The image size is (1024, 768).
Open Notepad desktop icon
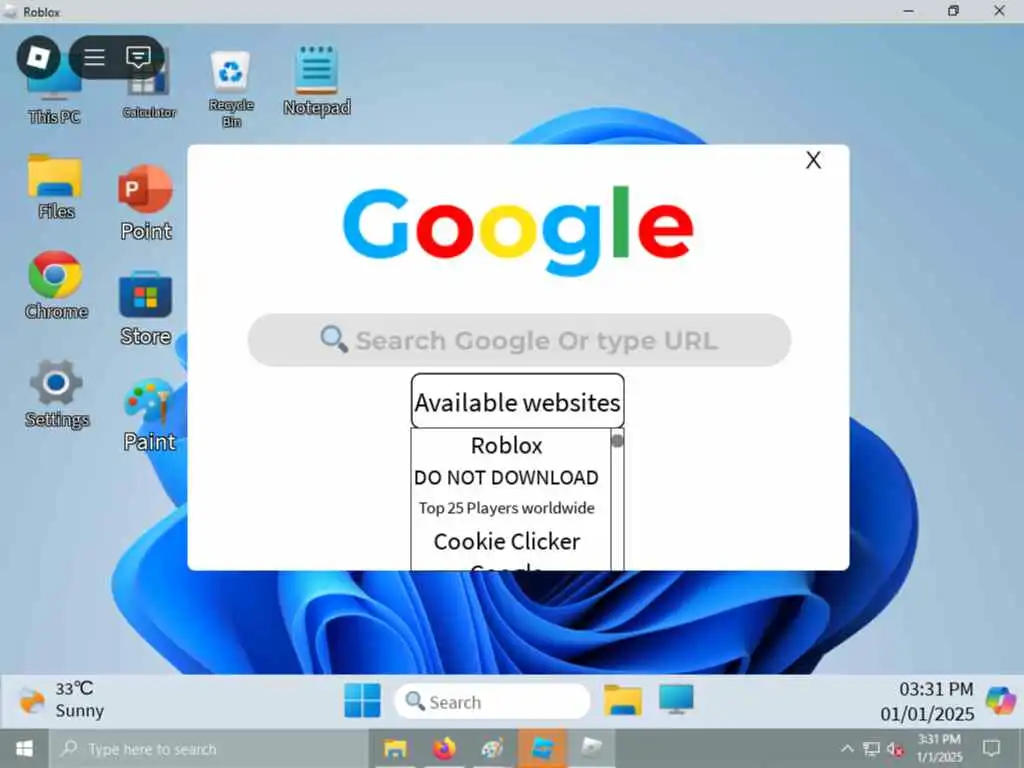tap(317, 81)
